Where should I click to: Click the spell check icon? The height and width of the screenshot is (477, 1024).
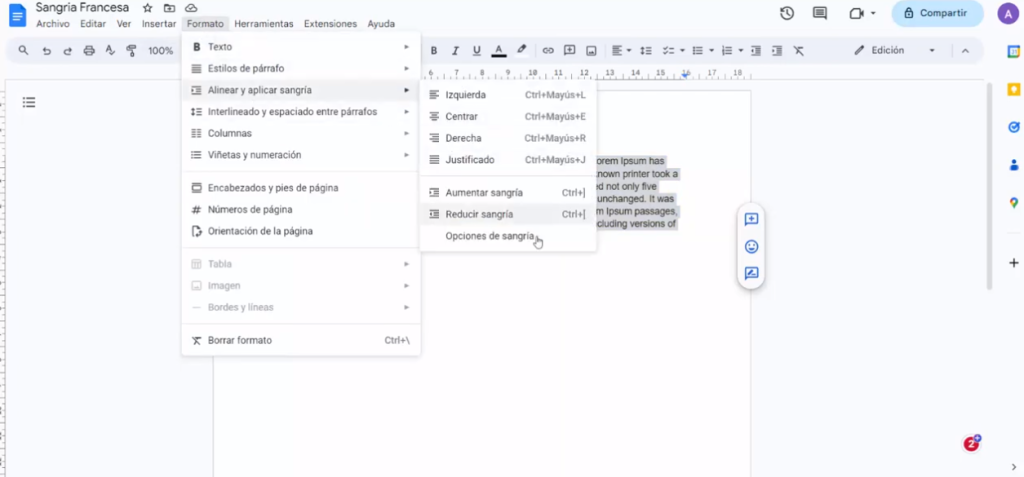pyautogui.click(x=110, y=50)
